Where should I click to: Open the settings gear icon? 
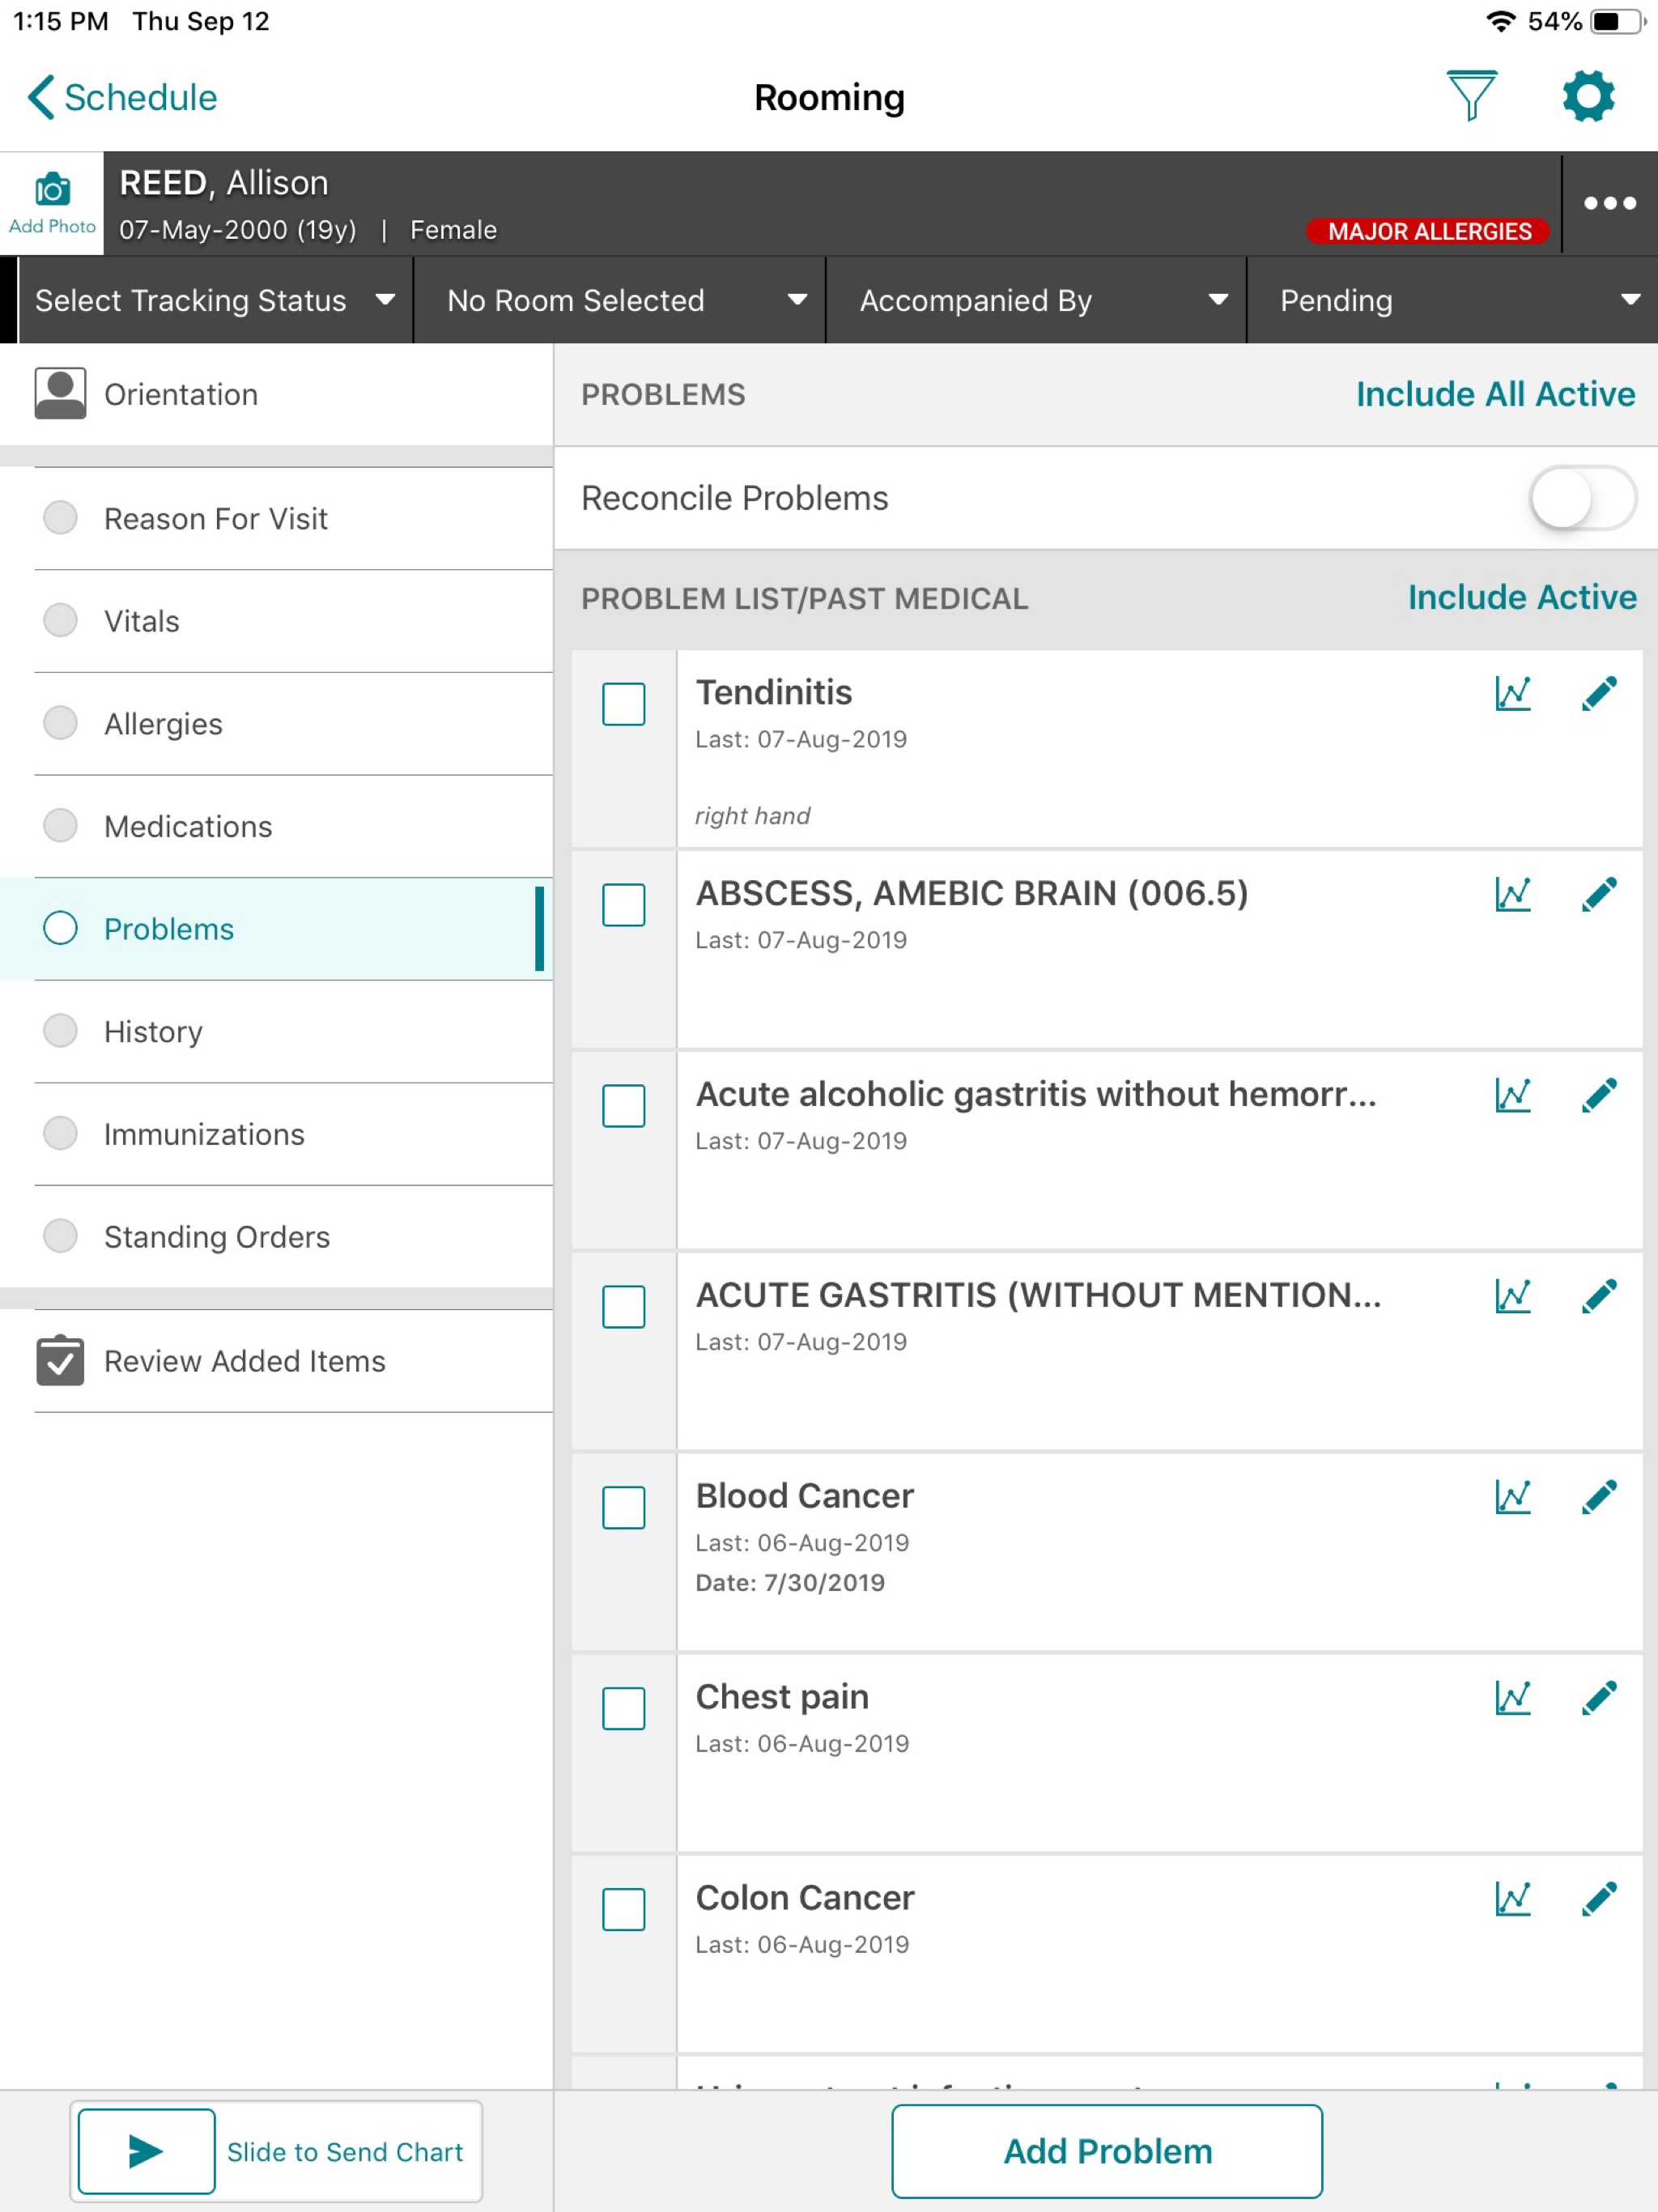click(x=1588, y=96)
